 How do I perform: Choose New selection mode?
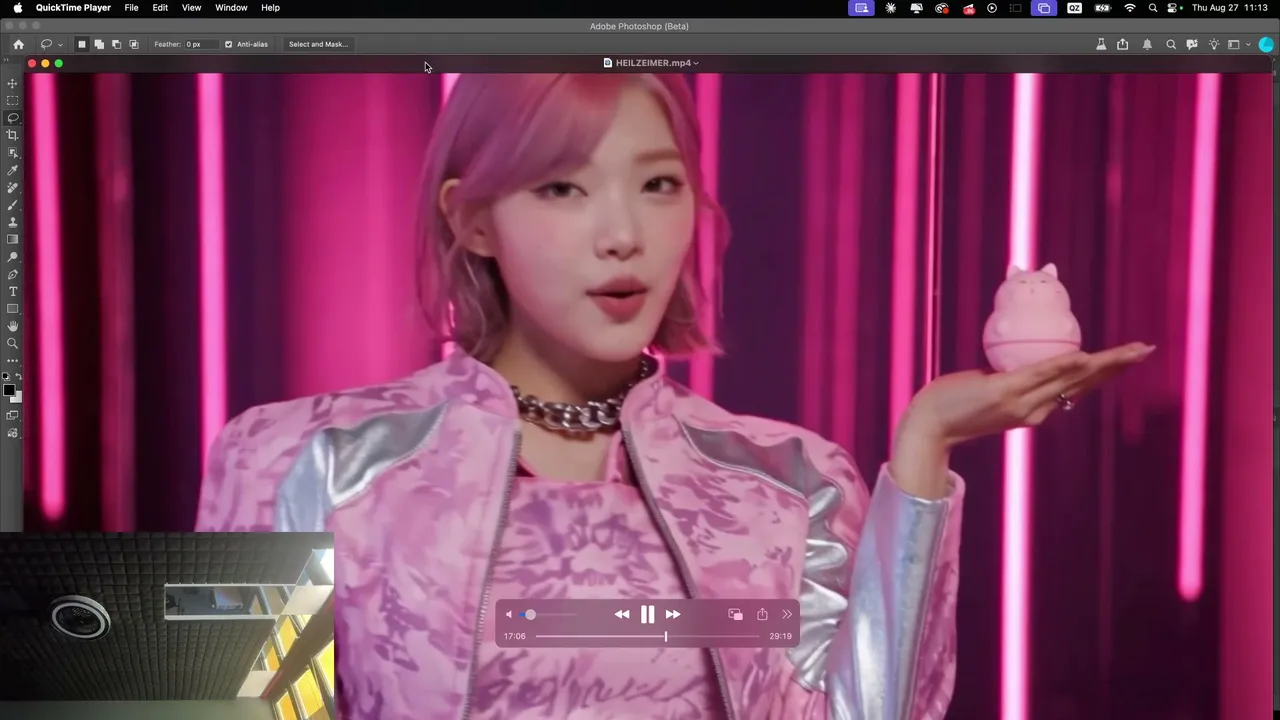point(82,44)
